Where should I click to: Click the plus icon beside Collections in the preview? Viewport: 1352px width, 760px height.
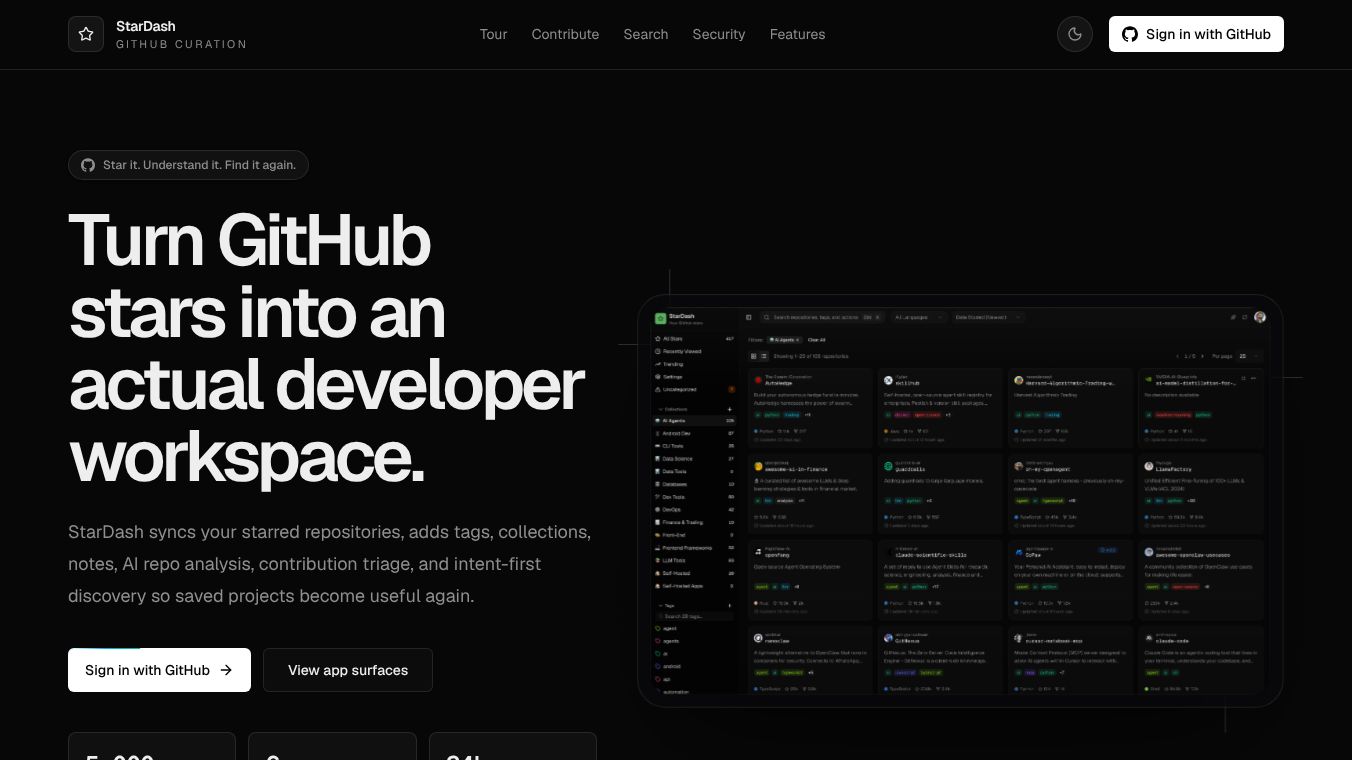point(730,409)
